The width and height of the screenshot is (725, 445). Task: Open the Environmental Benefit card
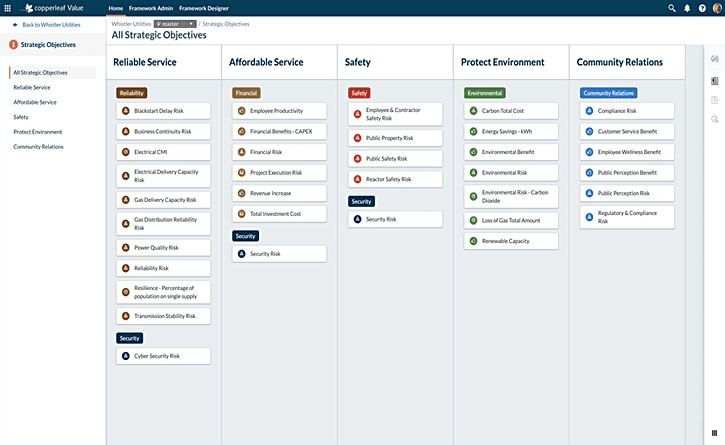tap(511, 152)
